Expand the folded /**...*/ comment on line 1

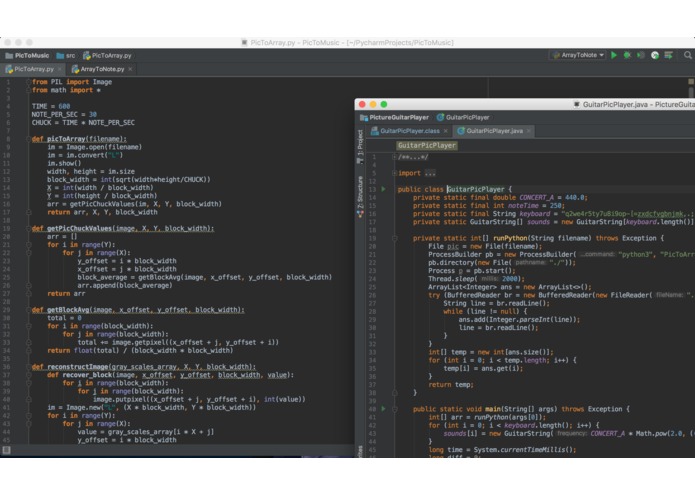click(x=413, y=157)
